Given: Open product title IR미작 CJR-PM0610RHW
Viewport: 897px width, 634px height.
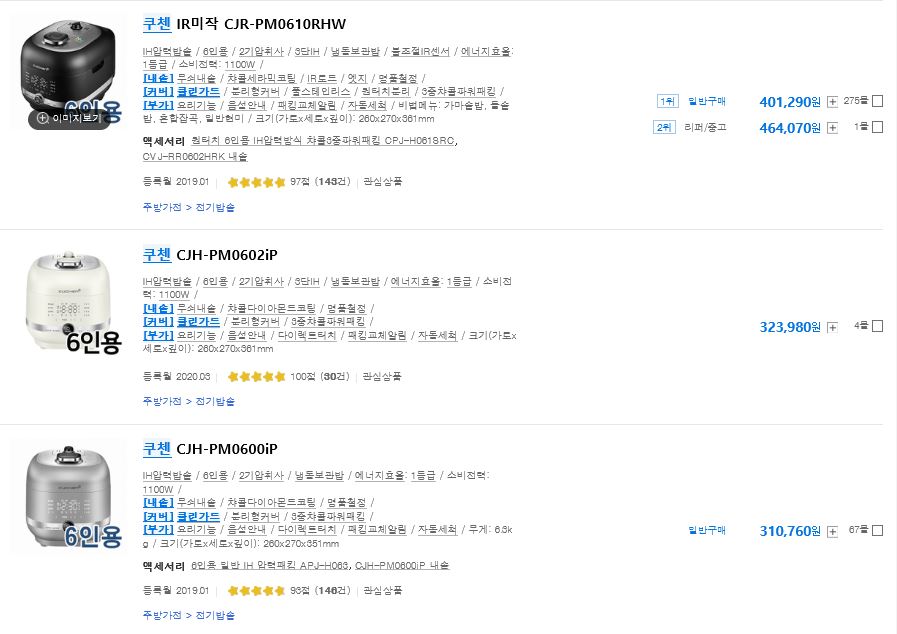Looking at the screenshot, I should (261, 24).
